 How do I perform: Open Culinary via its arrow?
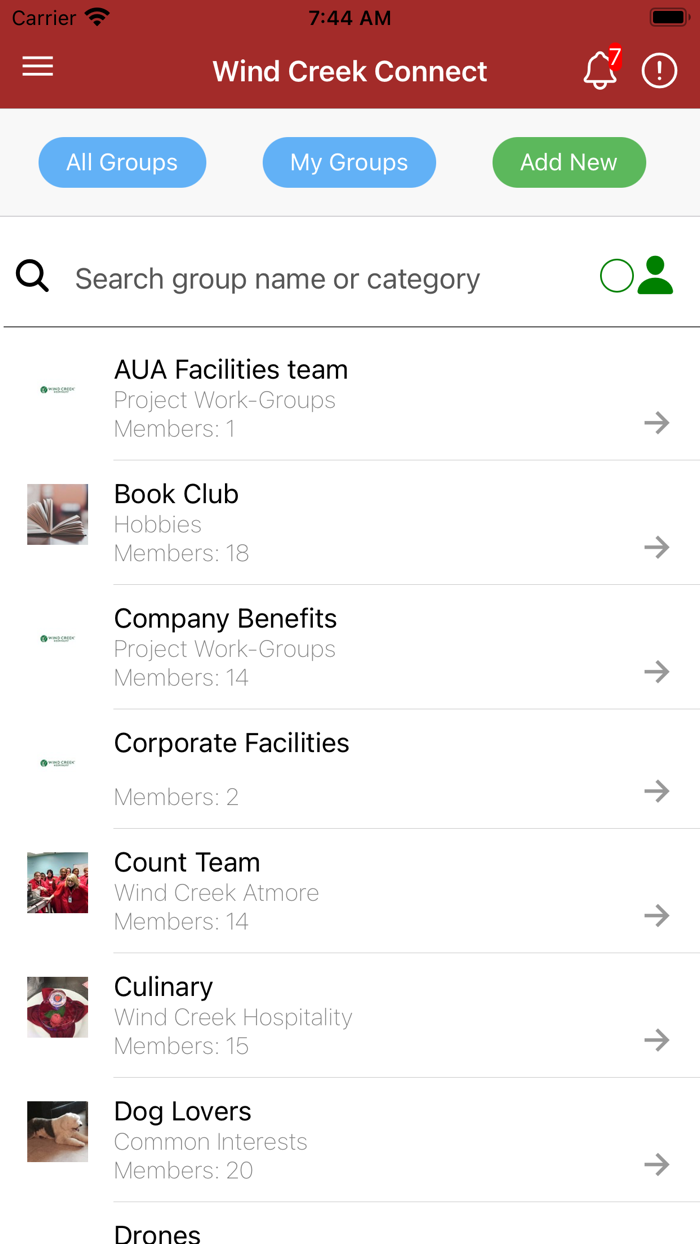(657, 1040)
